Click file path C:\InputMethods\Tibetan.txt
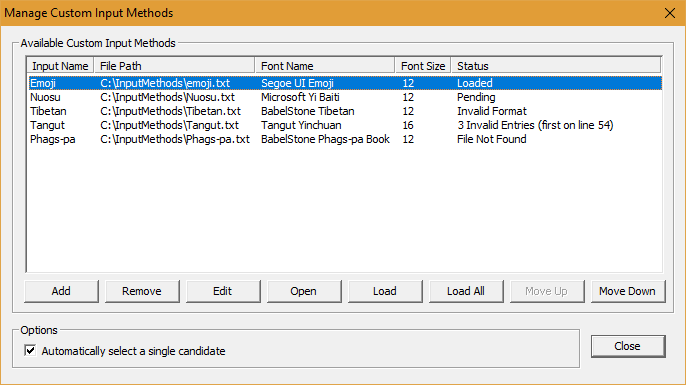686x385 pixels. 171,111
